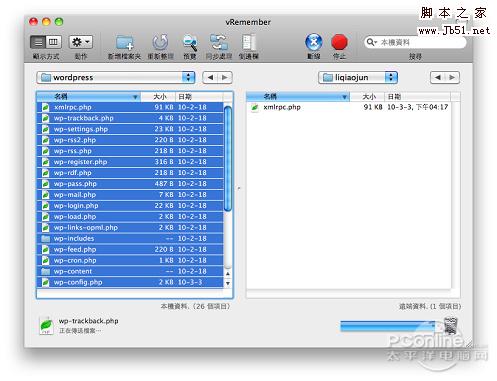This screenshot has height=381, width=497.
Task: Select xmlrpc.php in the local list
Action: [130, 107]
